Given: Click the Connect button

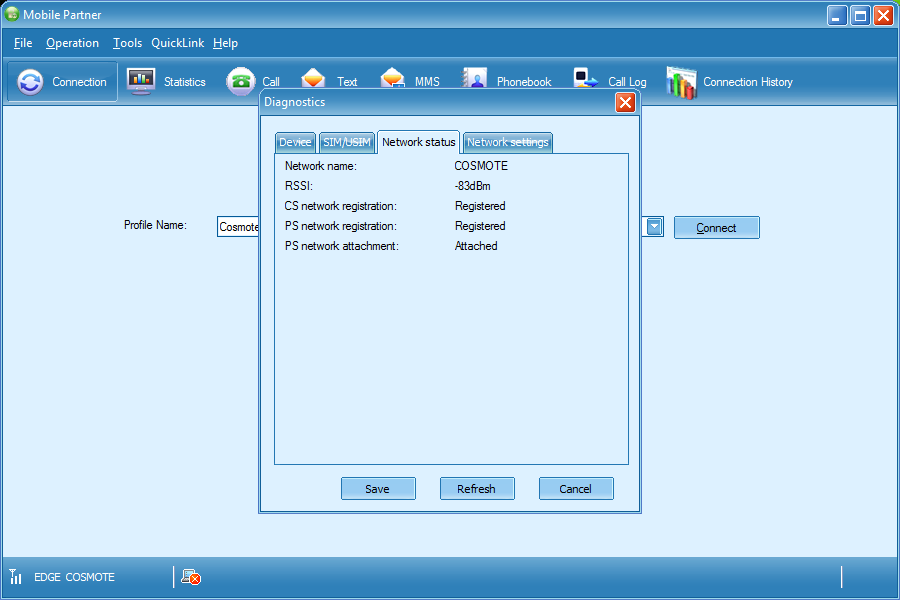Looking at the screenshot, I should coord(716,227).
